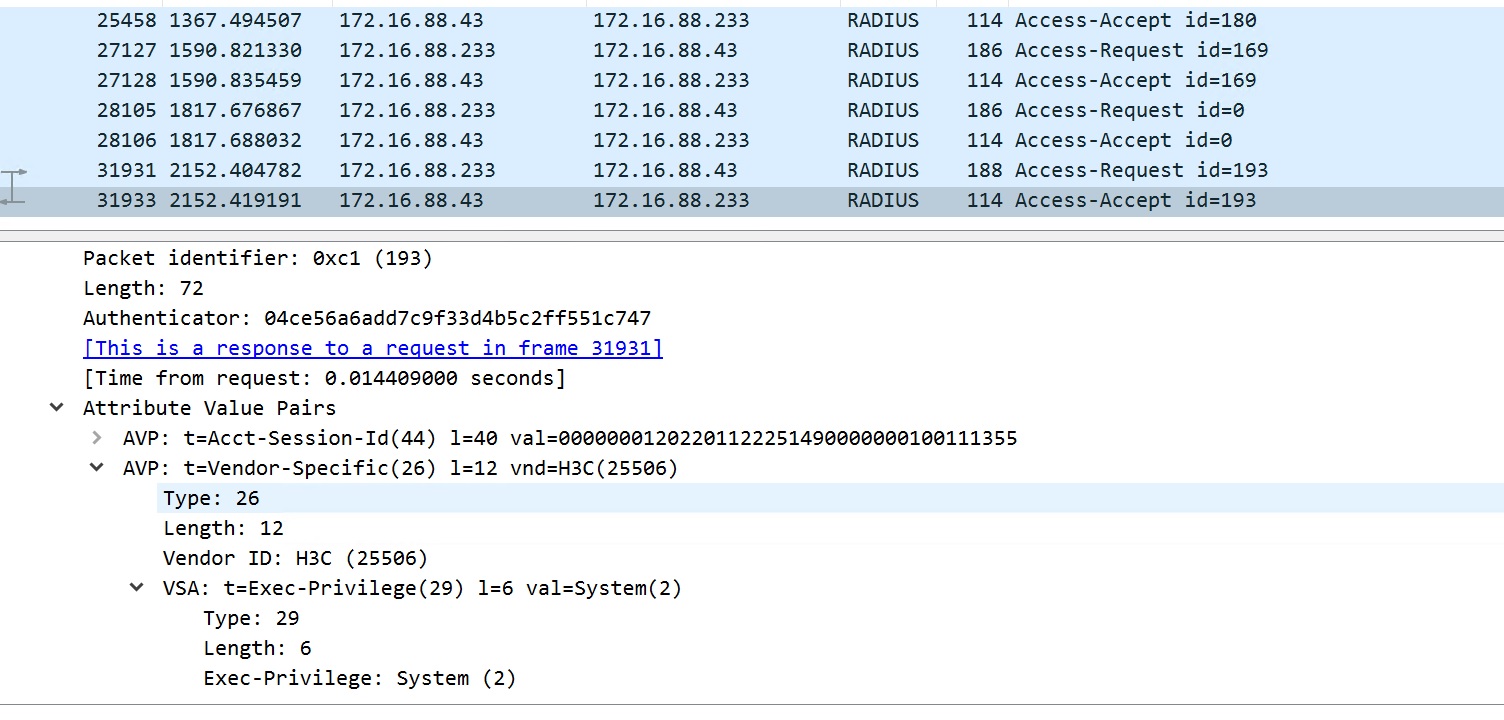Collapse the Attribute Value Pairs section
Viewport: 1504px width, 720px height.
(x=57, y=408)
